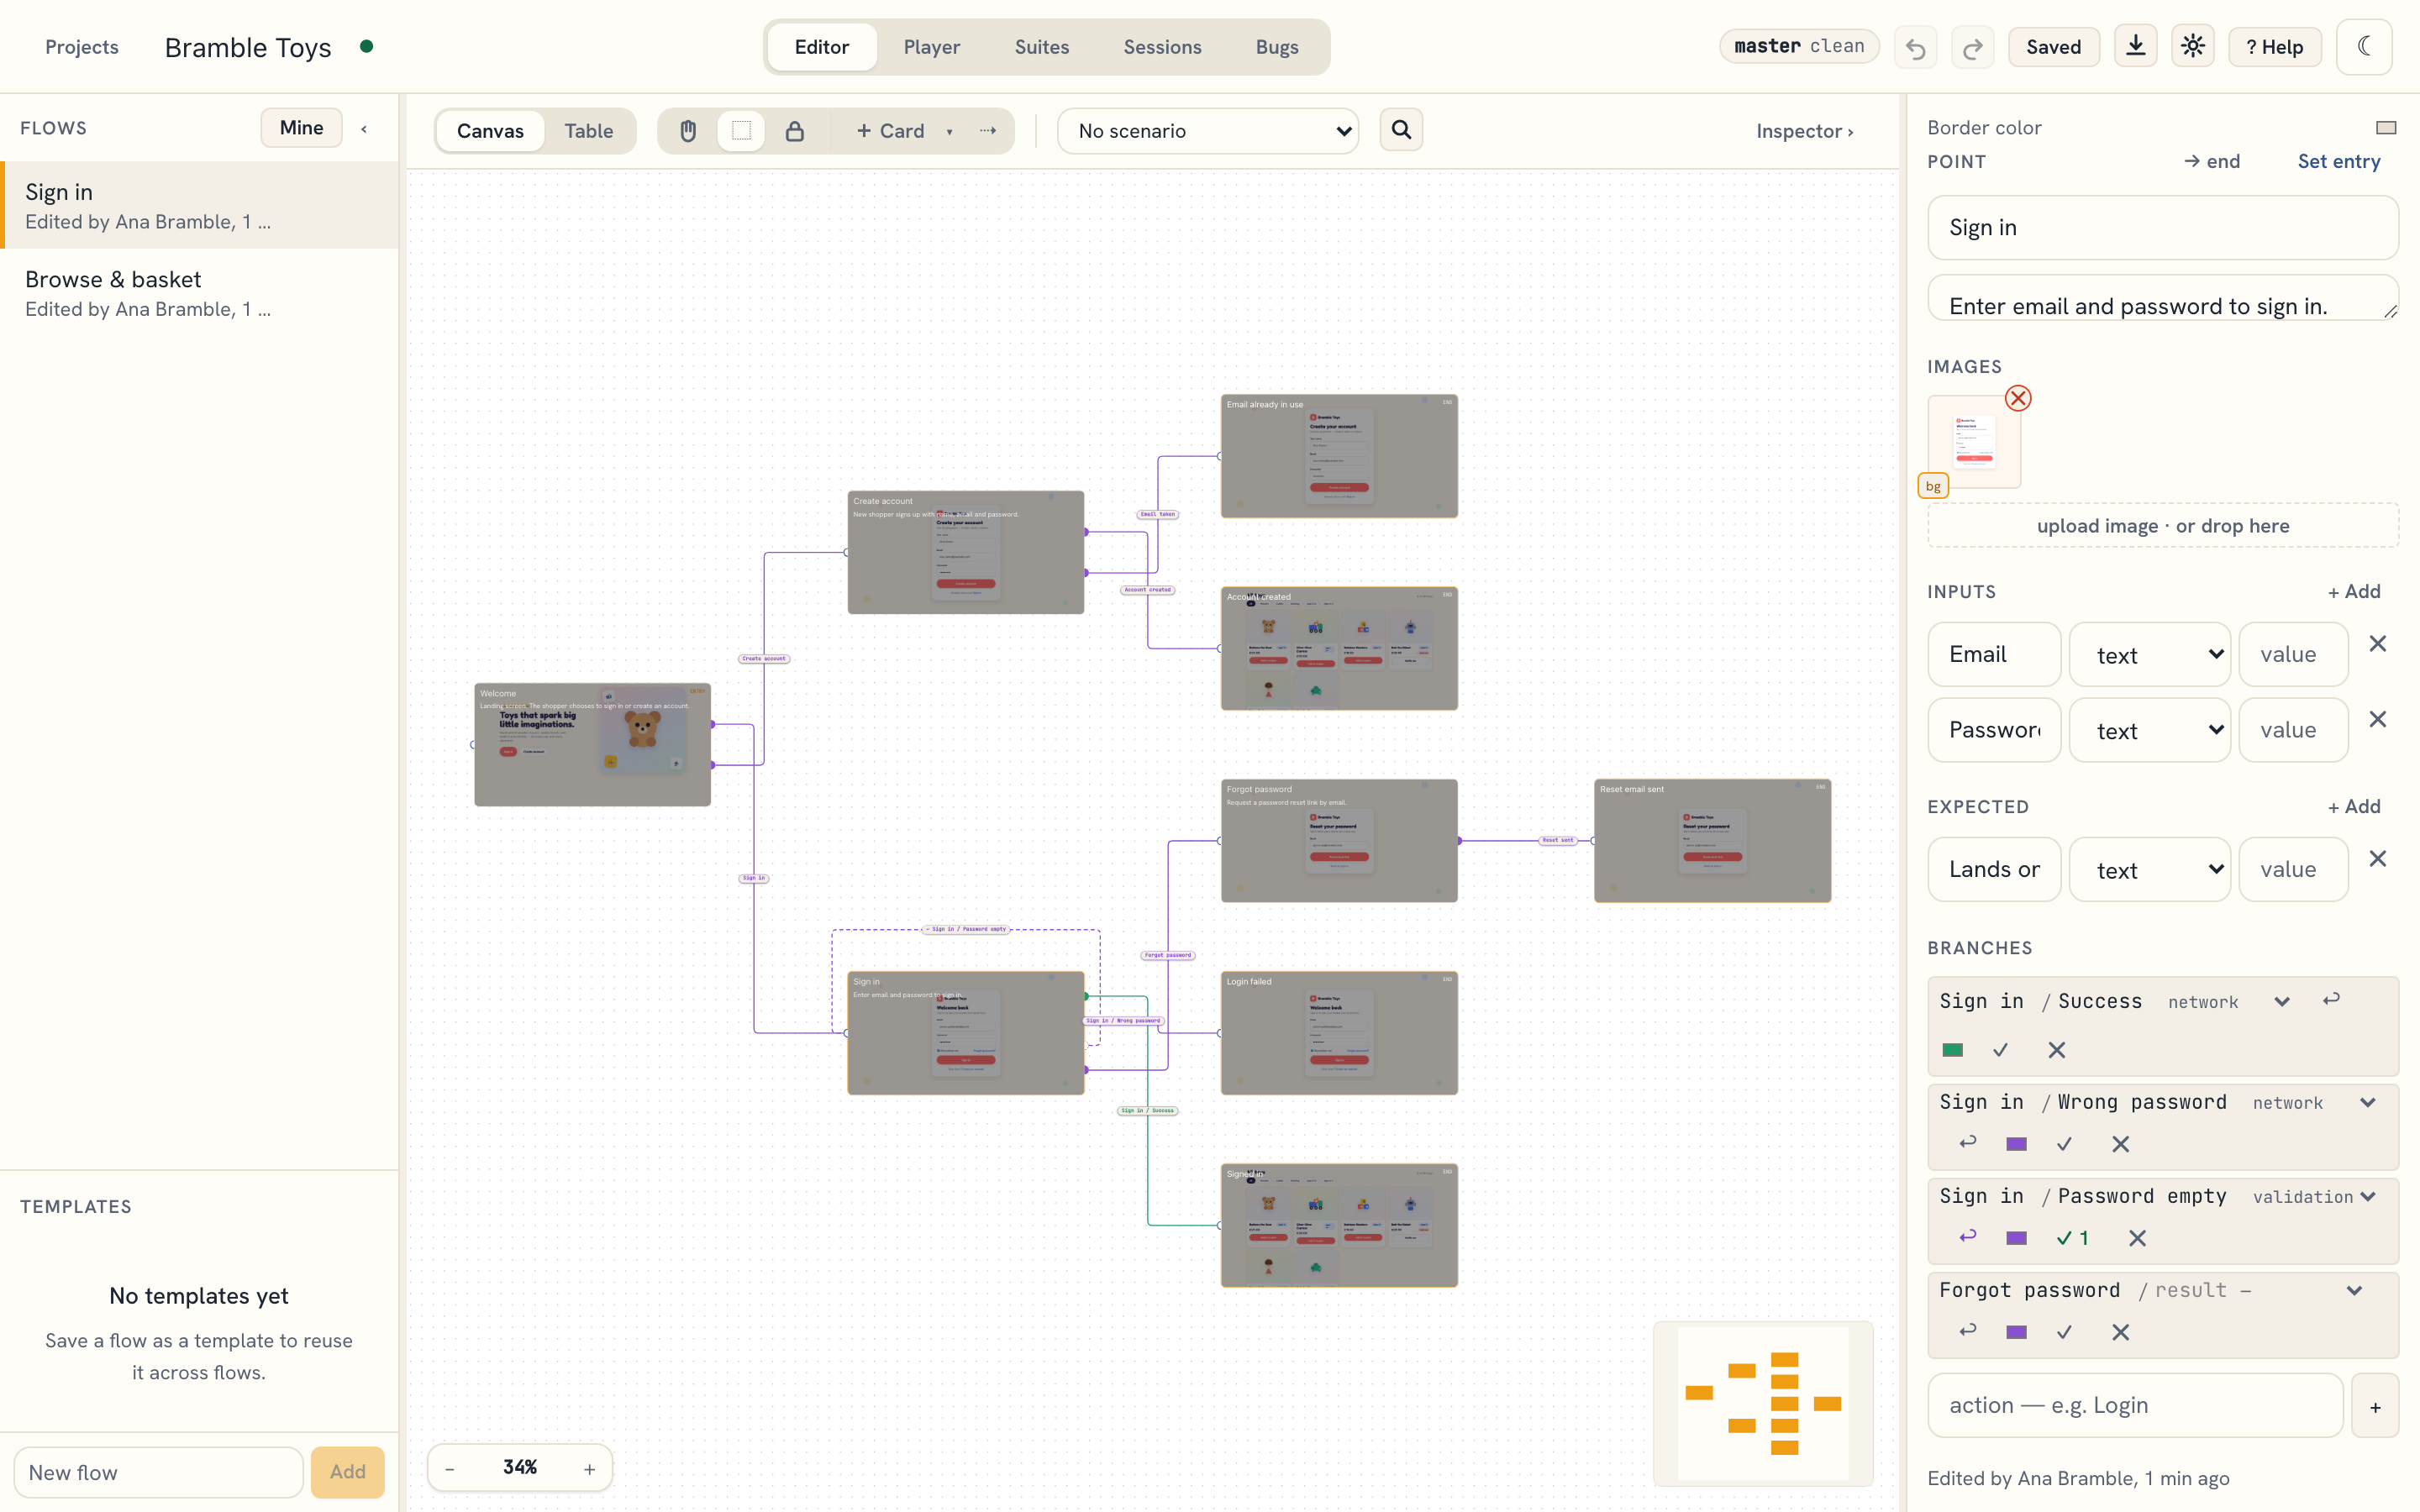Toggle dark mode moon icon
The width and height of the screenshot is (2420, 1512).
pyautogui.click(x=2364, y=47)
